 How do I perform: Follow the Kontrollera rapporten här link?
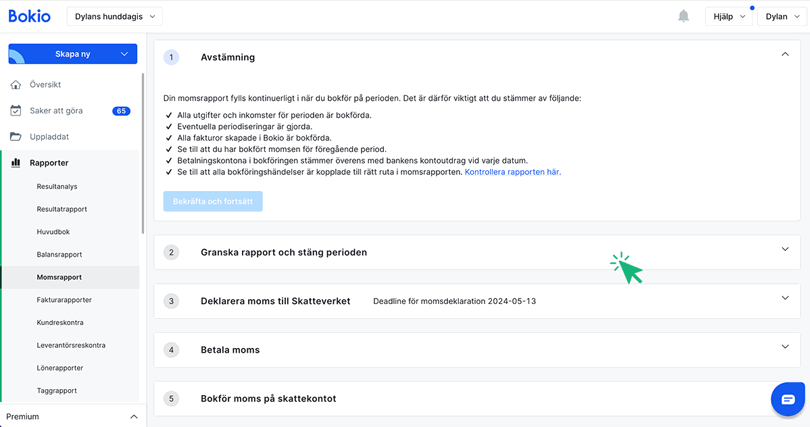[512, 172]
